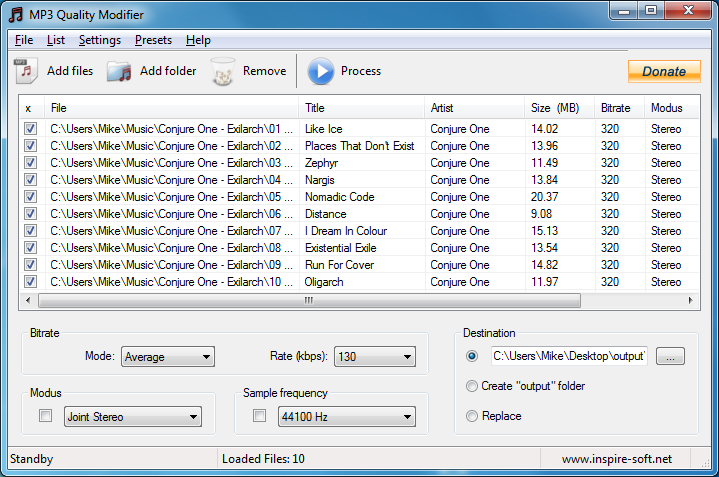
Task: Open the Rate (kbps) dropdown showing 130
Action: [375, 357]
